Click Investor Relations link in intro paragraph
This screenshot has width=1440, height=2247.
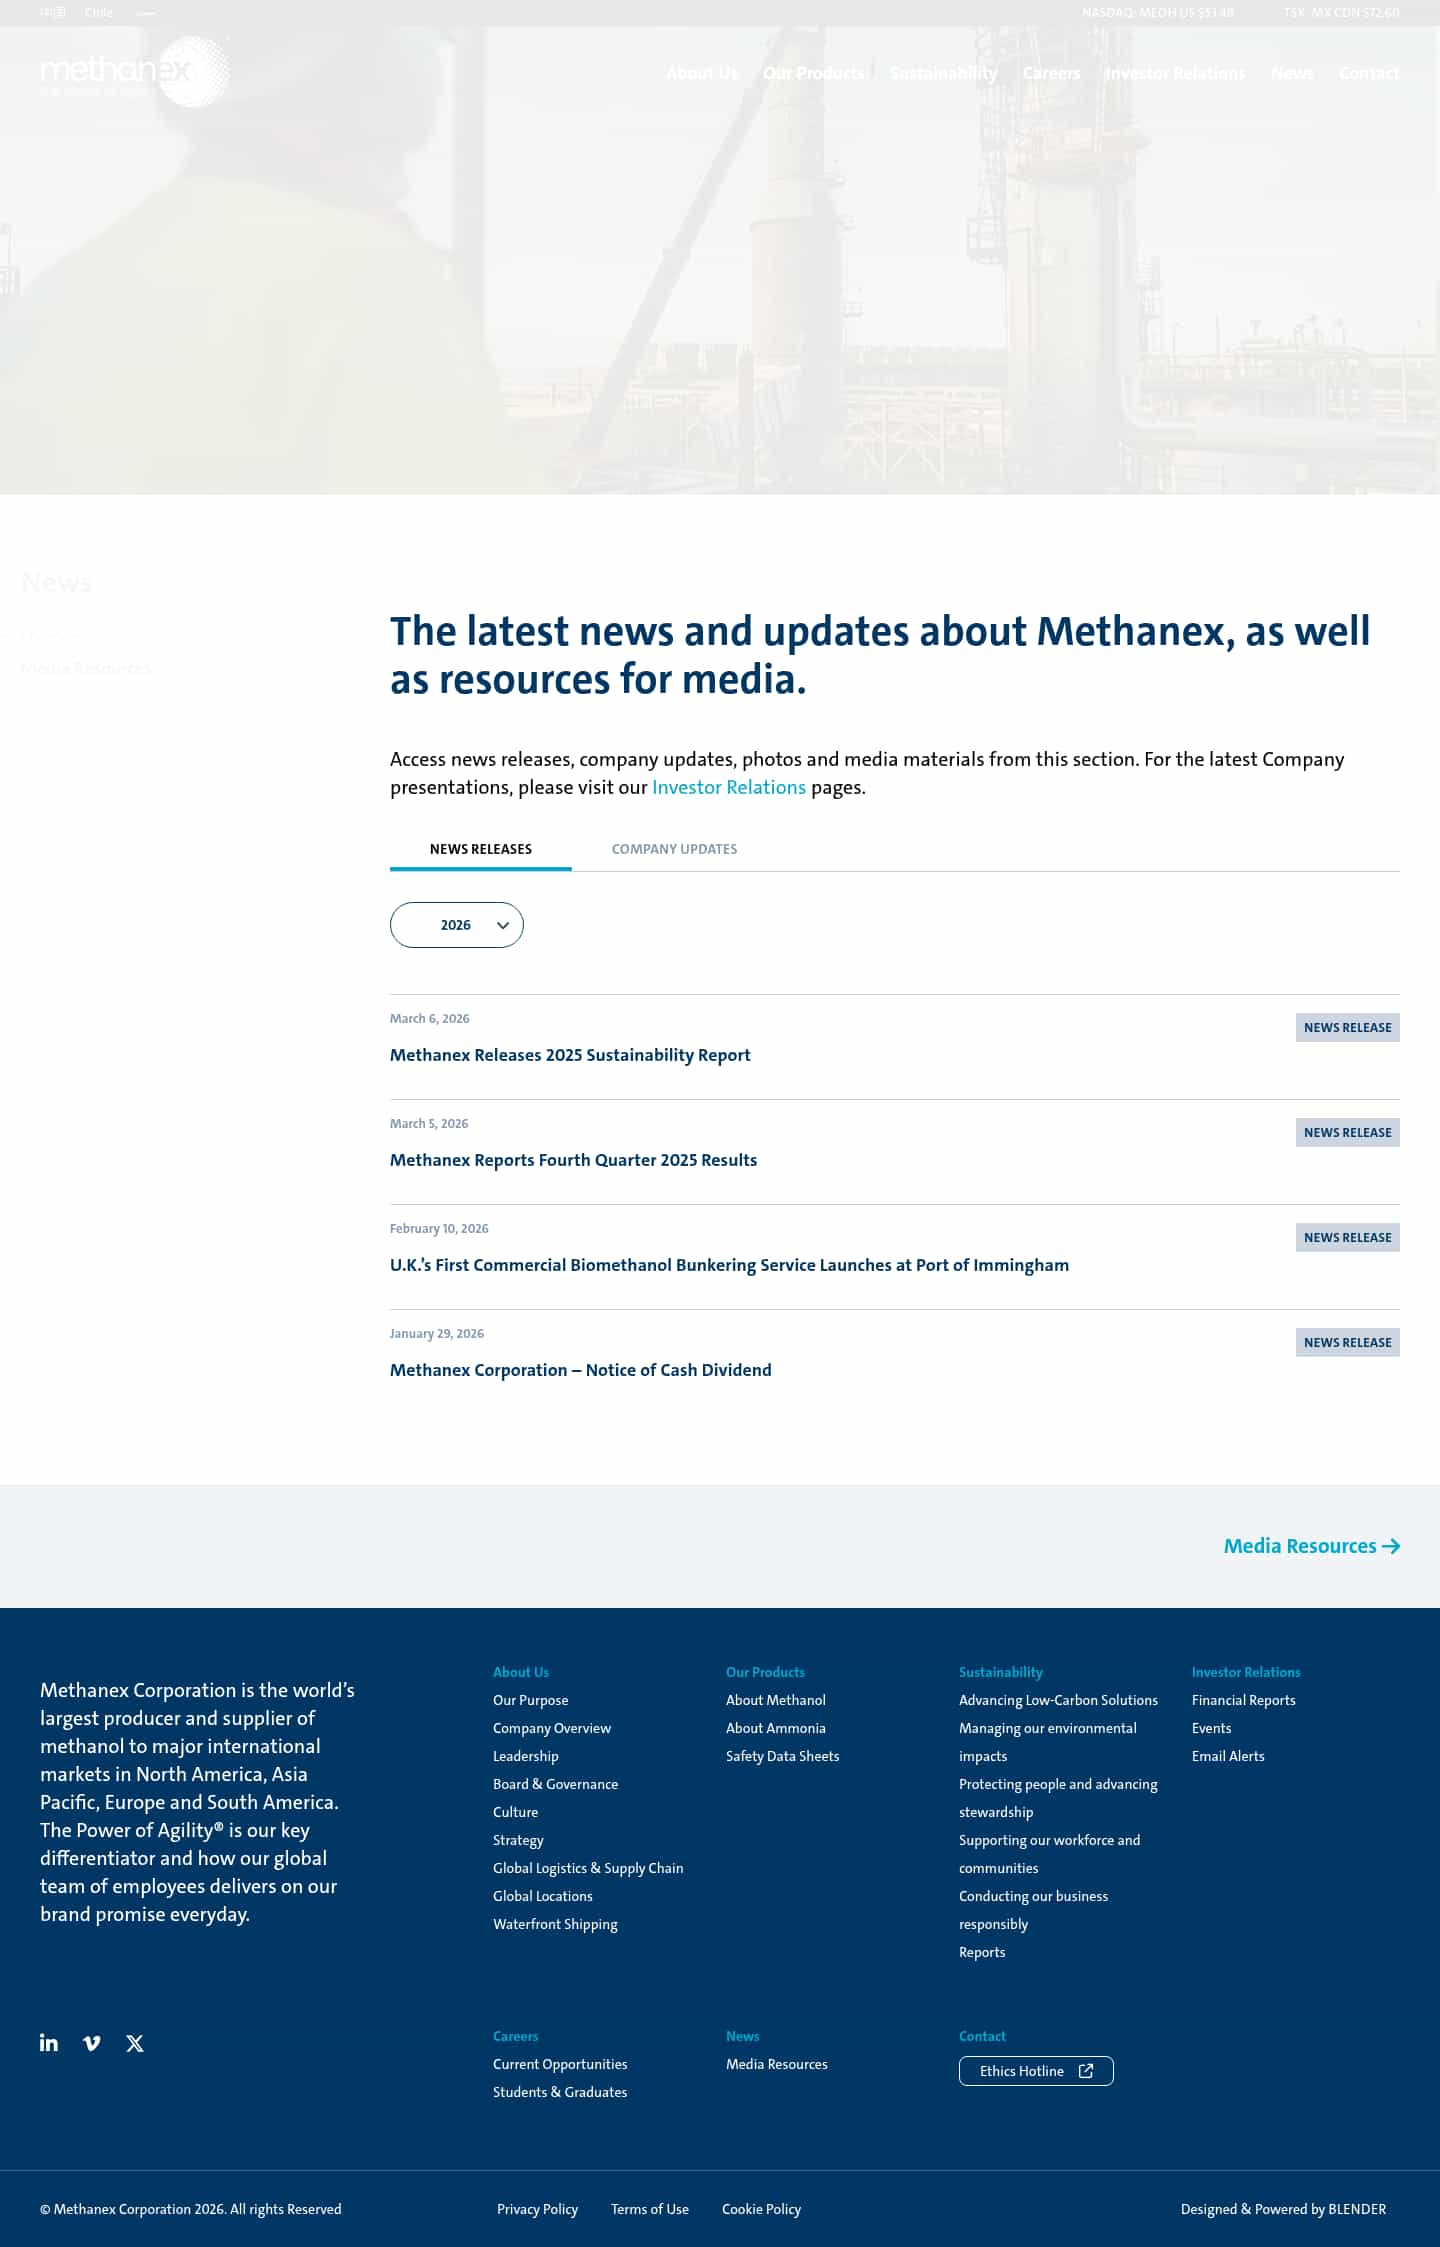click(729, 787)
